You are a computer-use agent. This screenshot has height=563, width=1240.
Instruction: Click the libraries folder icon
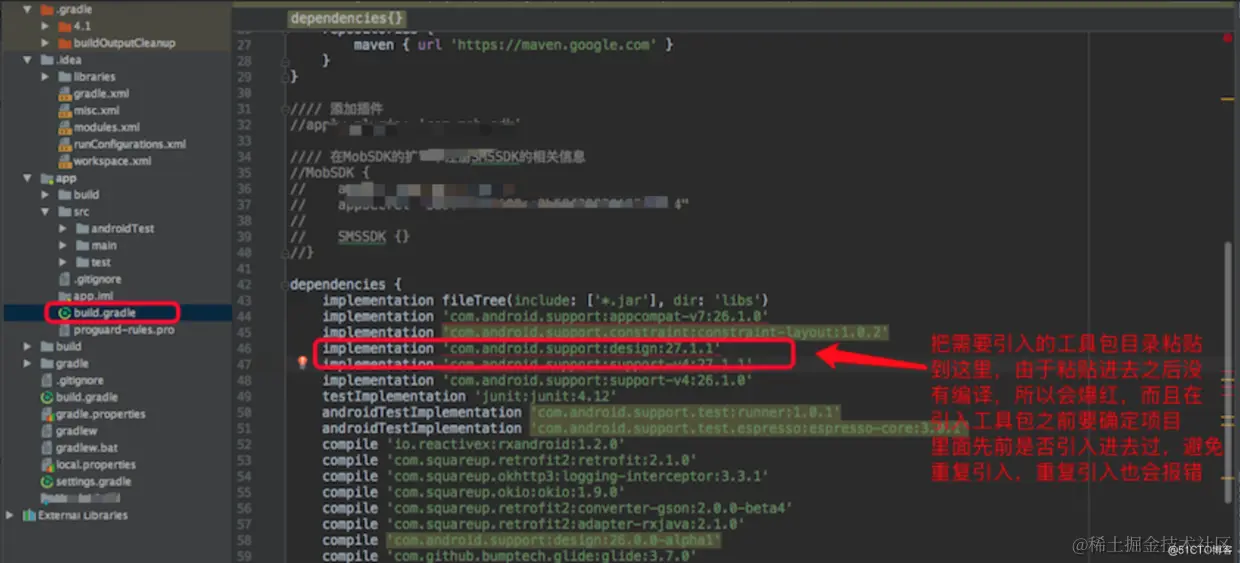(x=65, y=77)
